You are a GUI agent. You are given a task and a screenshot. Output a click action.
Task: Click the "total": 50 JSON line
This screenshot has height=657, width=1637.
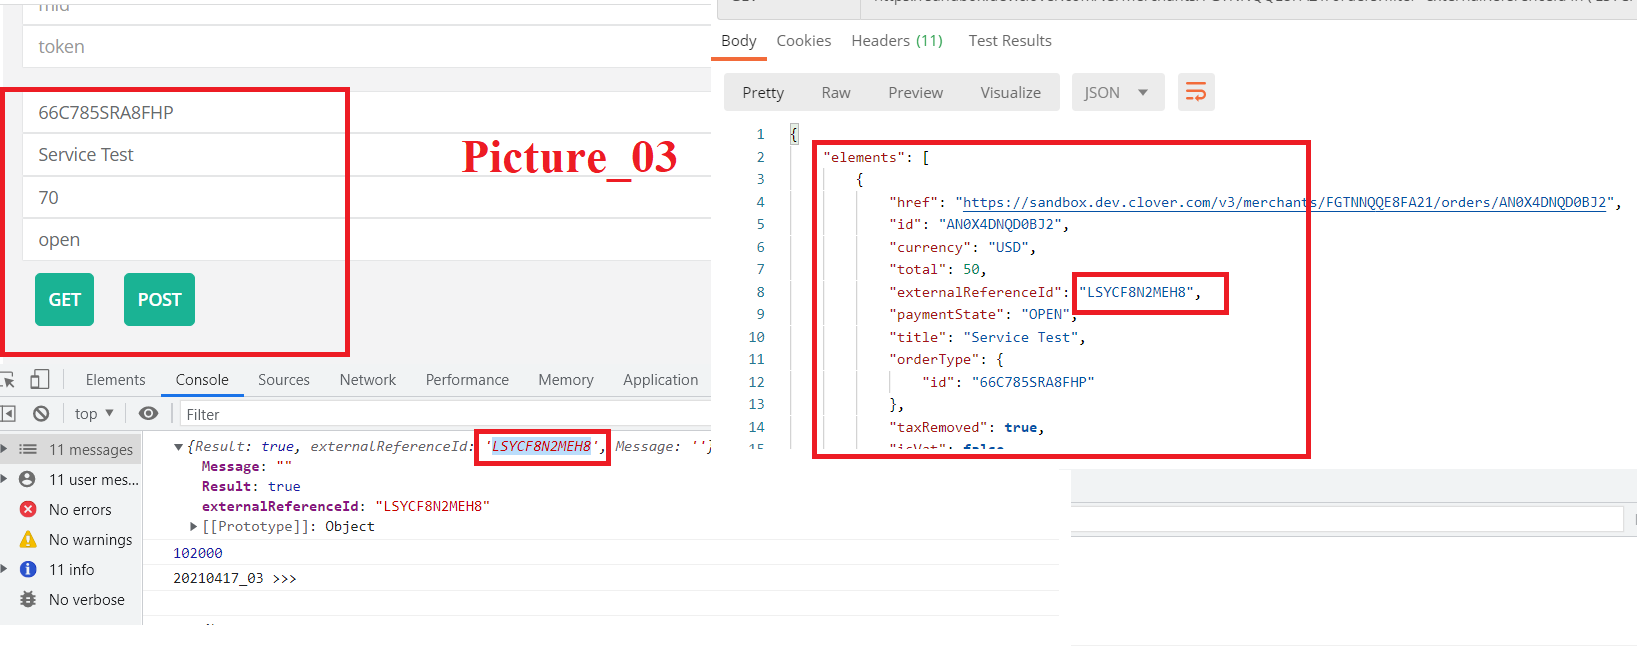[x=938, y=269]
